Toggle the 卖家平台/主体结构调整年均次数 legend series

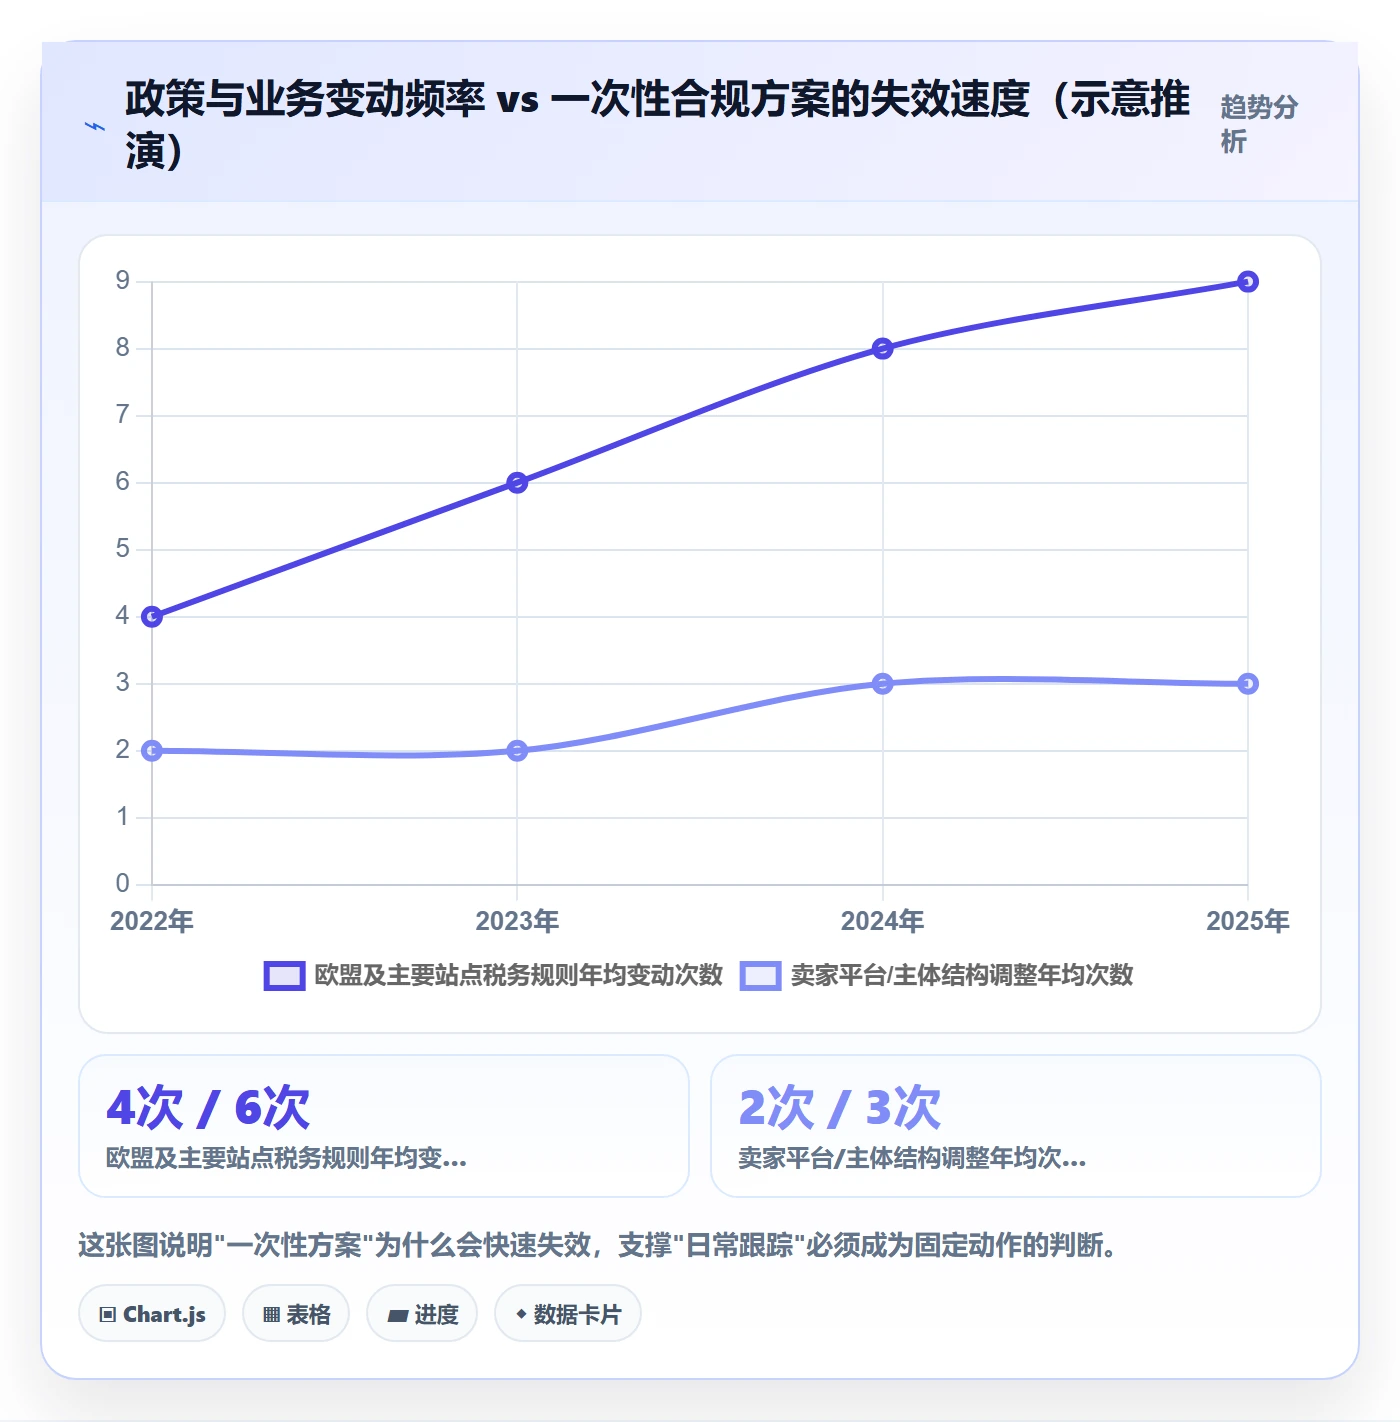(936, 975)
